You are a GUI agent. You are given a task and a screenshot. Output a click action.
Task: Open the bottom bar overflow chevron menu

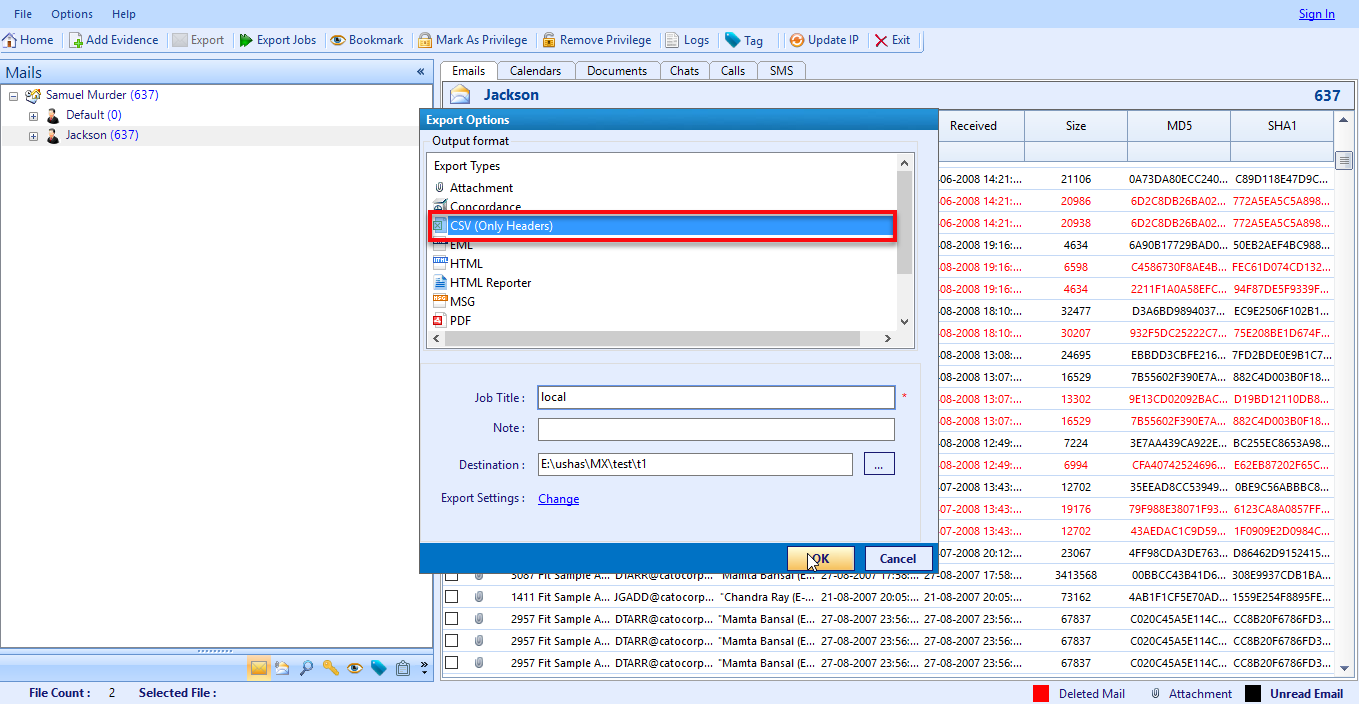point(424,668)
